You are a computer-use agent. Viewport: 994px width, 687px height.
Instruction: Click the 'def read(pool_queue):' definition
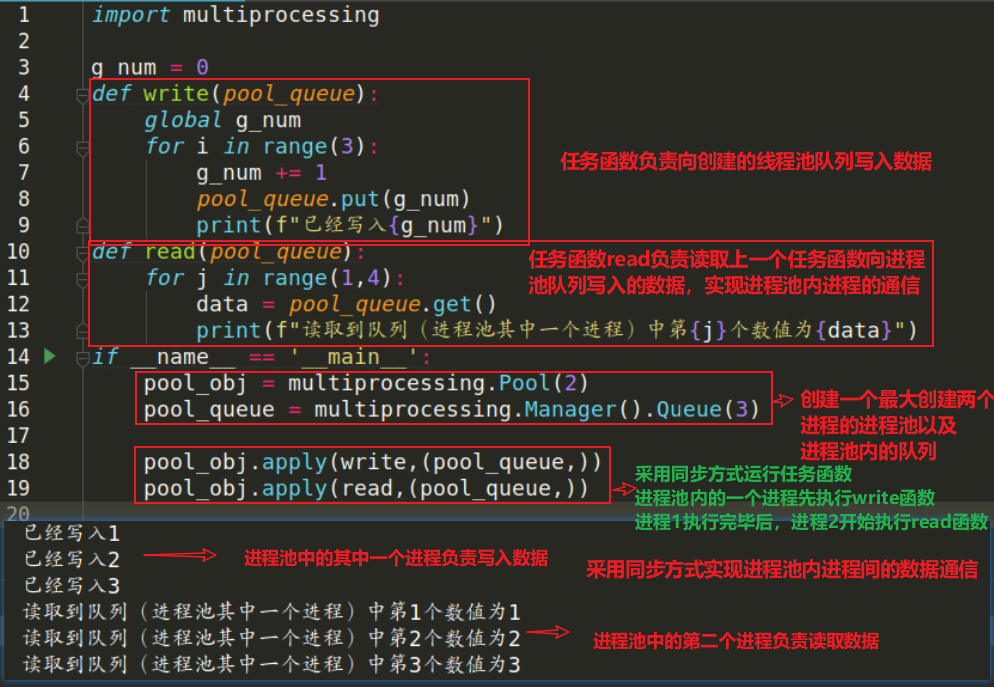click(x=228, y=252)
